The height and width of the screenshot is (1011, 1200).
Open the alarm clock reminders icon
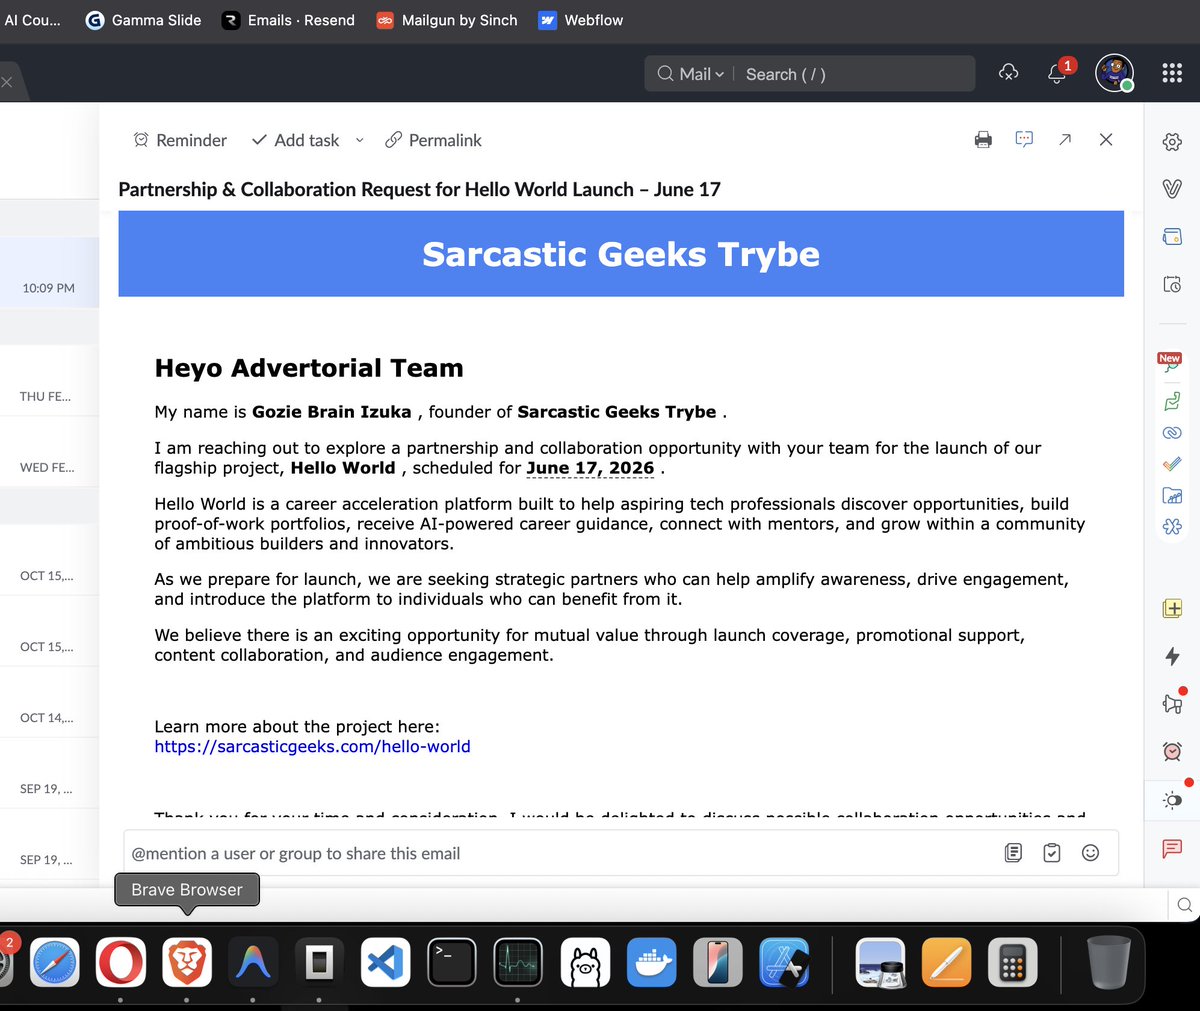pos(1172,751)
